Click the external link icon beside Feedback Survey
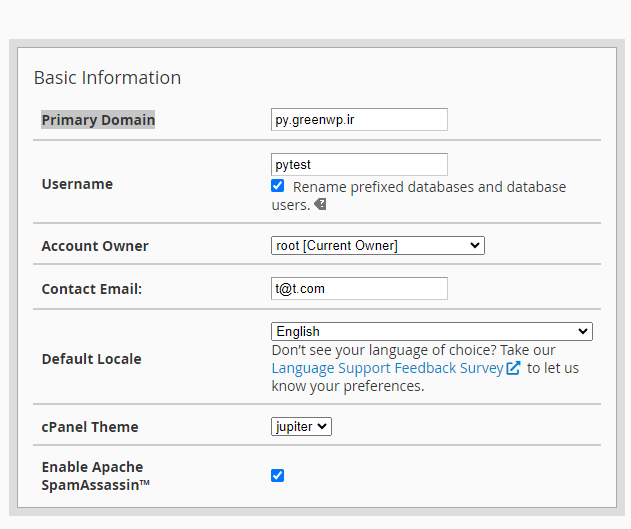The height and width of the screenshot is (529, 631). click(513, 368)
